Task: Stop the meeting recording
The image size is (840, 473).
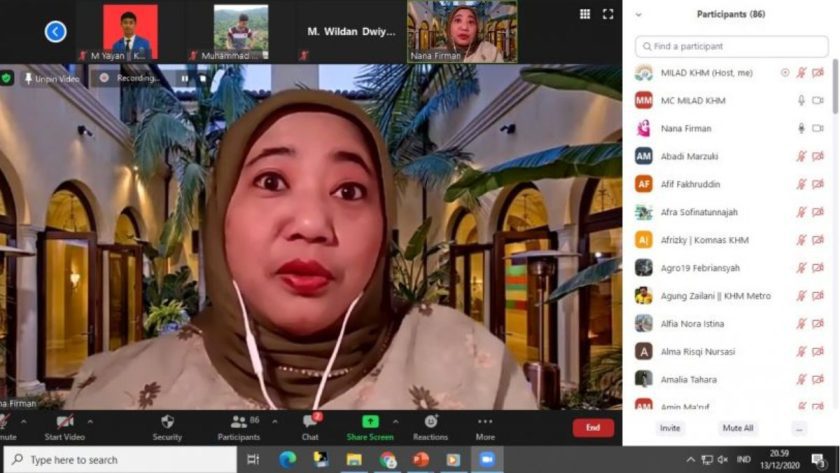Action: click(x=202, y=78)
